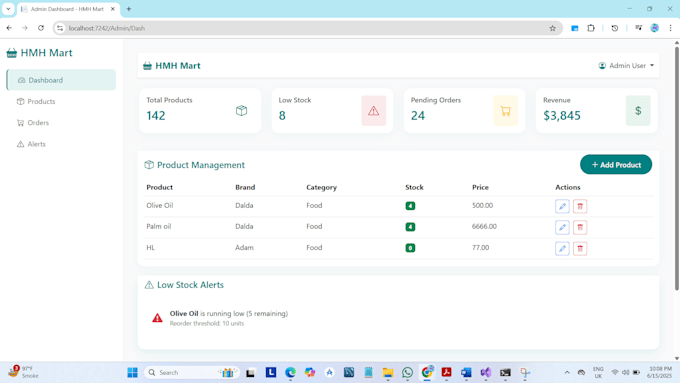Open Word from the taskbar
Viewport: 680px width, 383px height.
466,373
